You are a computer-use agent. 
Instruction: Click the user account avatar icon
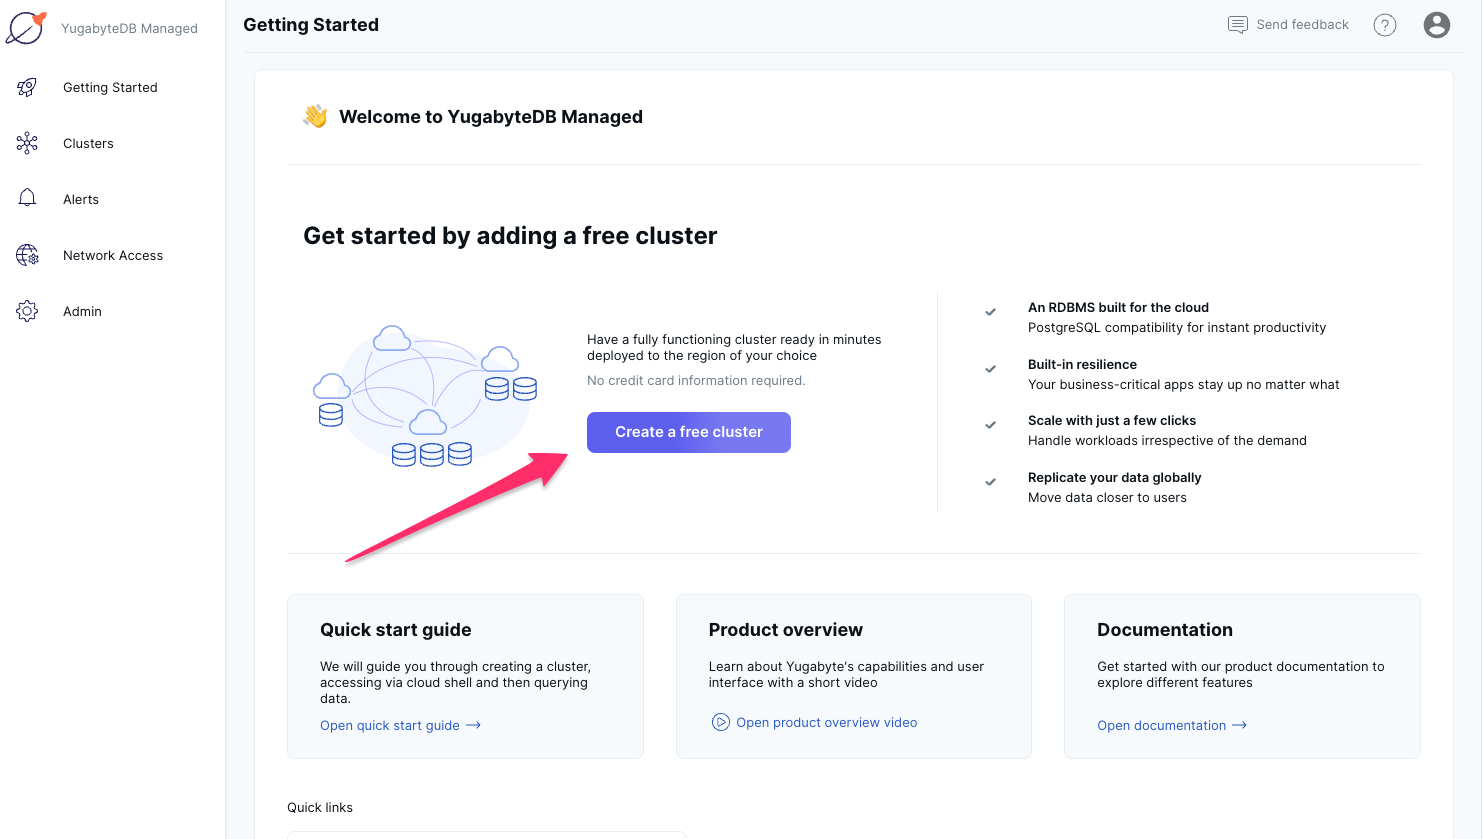1437,25
